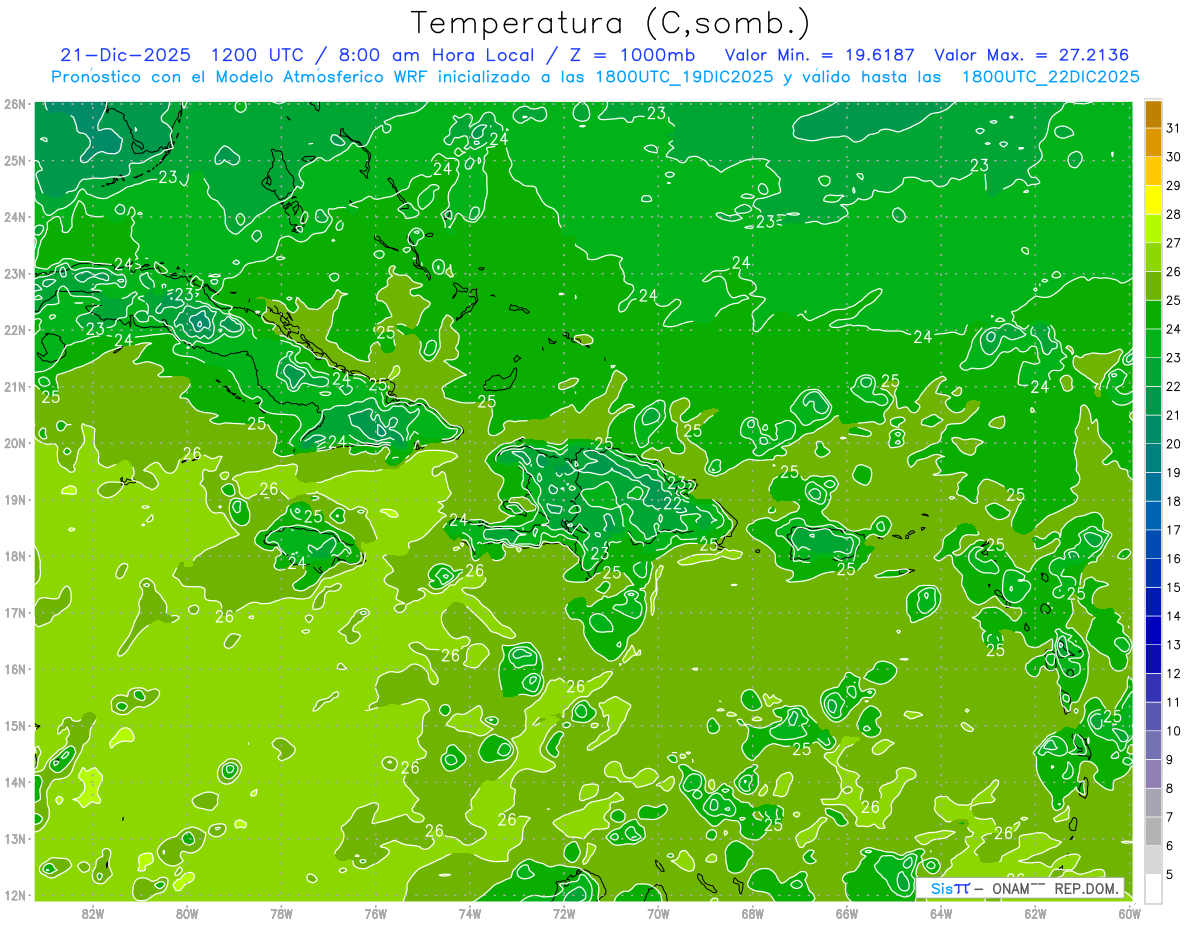Pick legend swatch between 25 and 26
This screenshot has height=927, width=1200.
(x=1153, y=286)
